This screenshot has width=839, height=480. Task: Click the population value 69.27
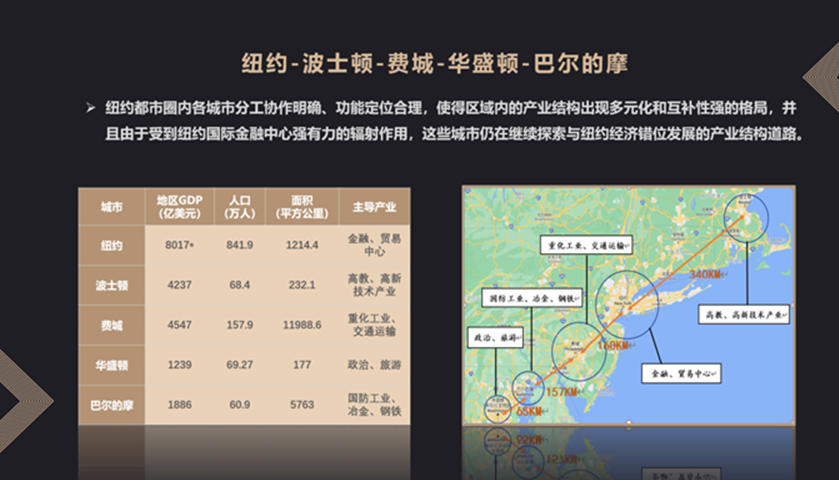click(240, 365)
